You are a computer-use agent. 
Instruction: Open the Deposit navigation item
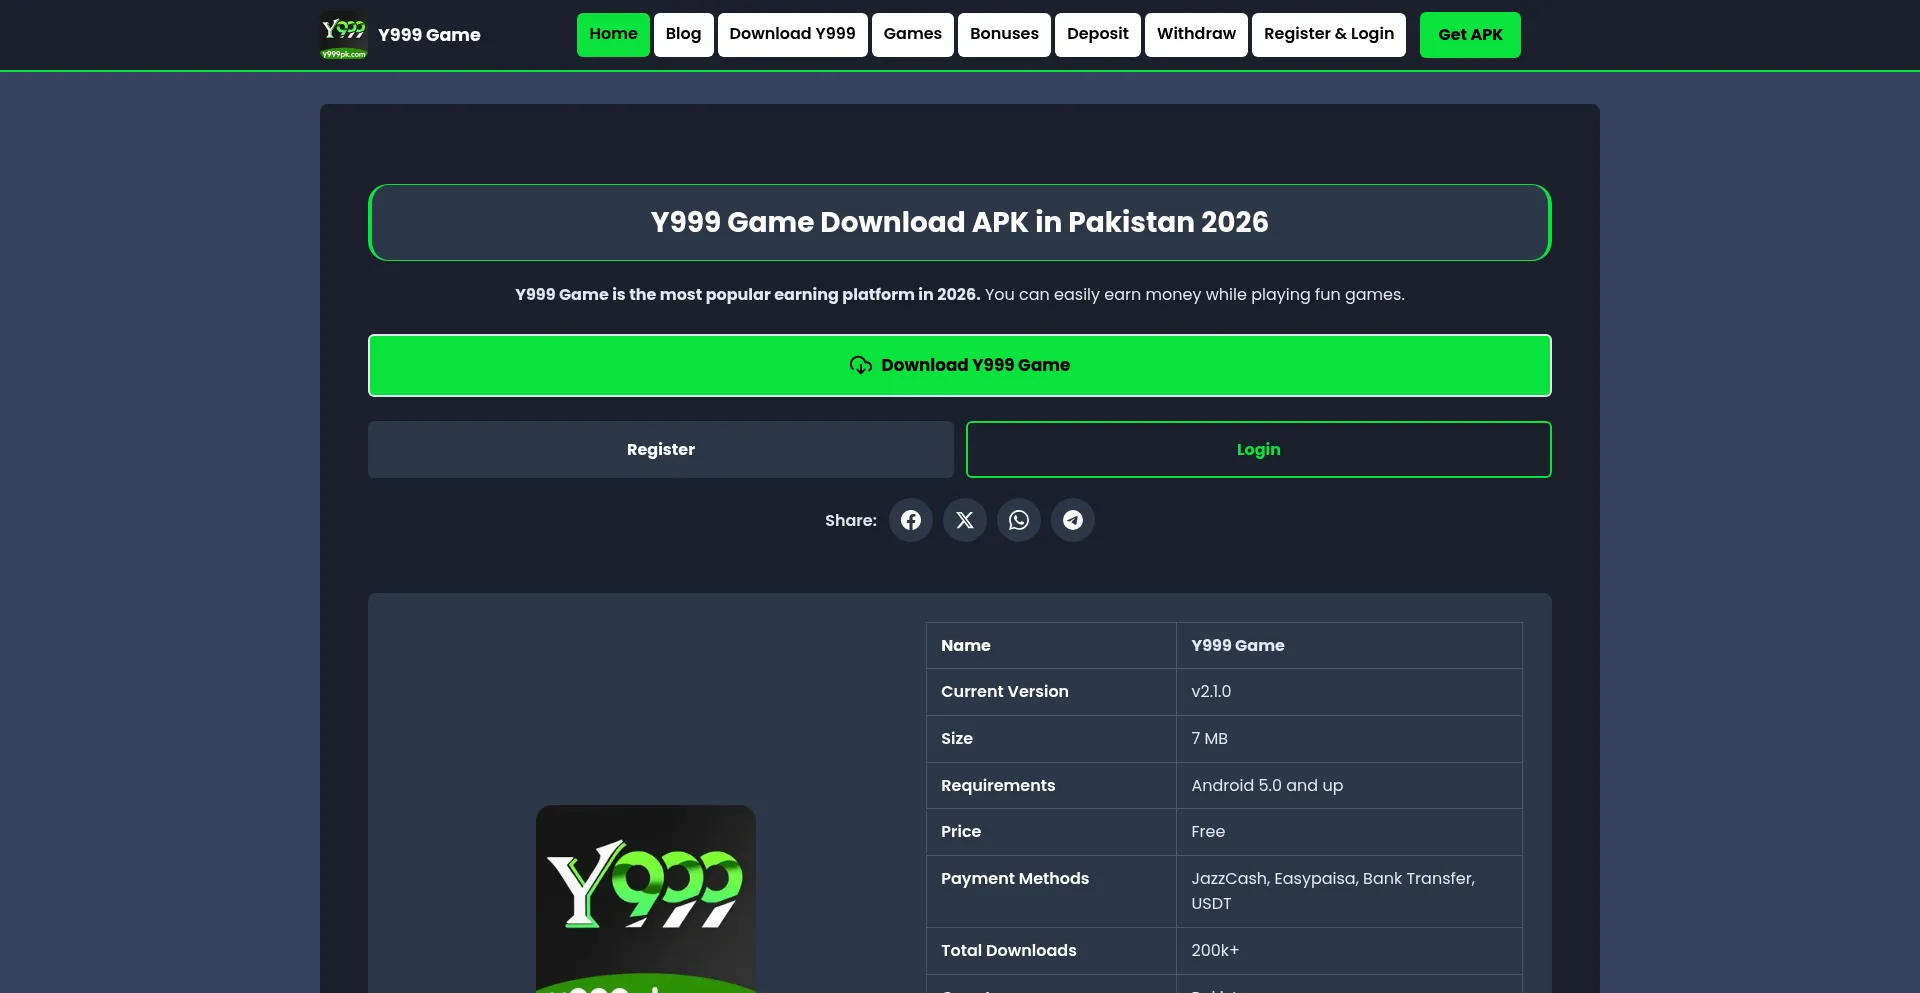coord(1097,35)
